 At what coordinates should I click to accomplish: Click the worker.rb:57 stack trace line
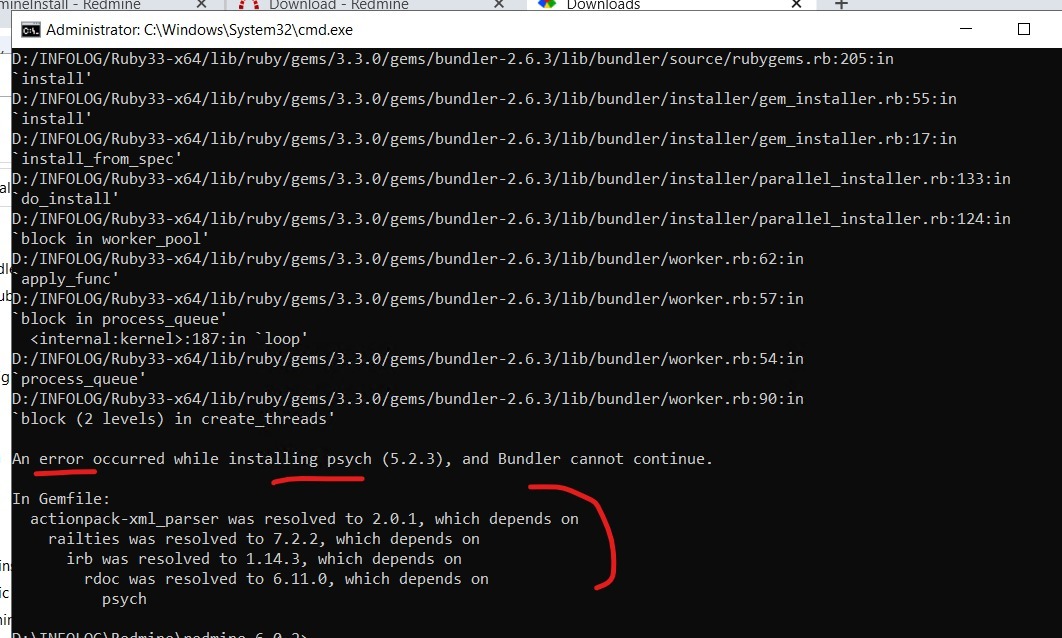tap(408, 299)
